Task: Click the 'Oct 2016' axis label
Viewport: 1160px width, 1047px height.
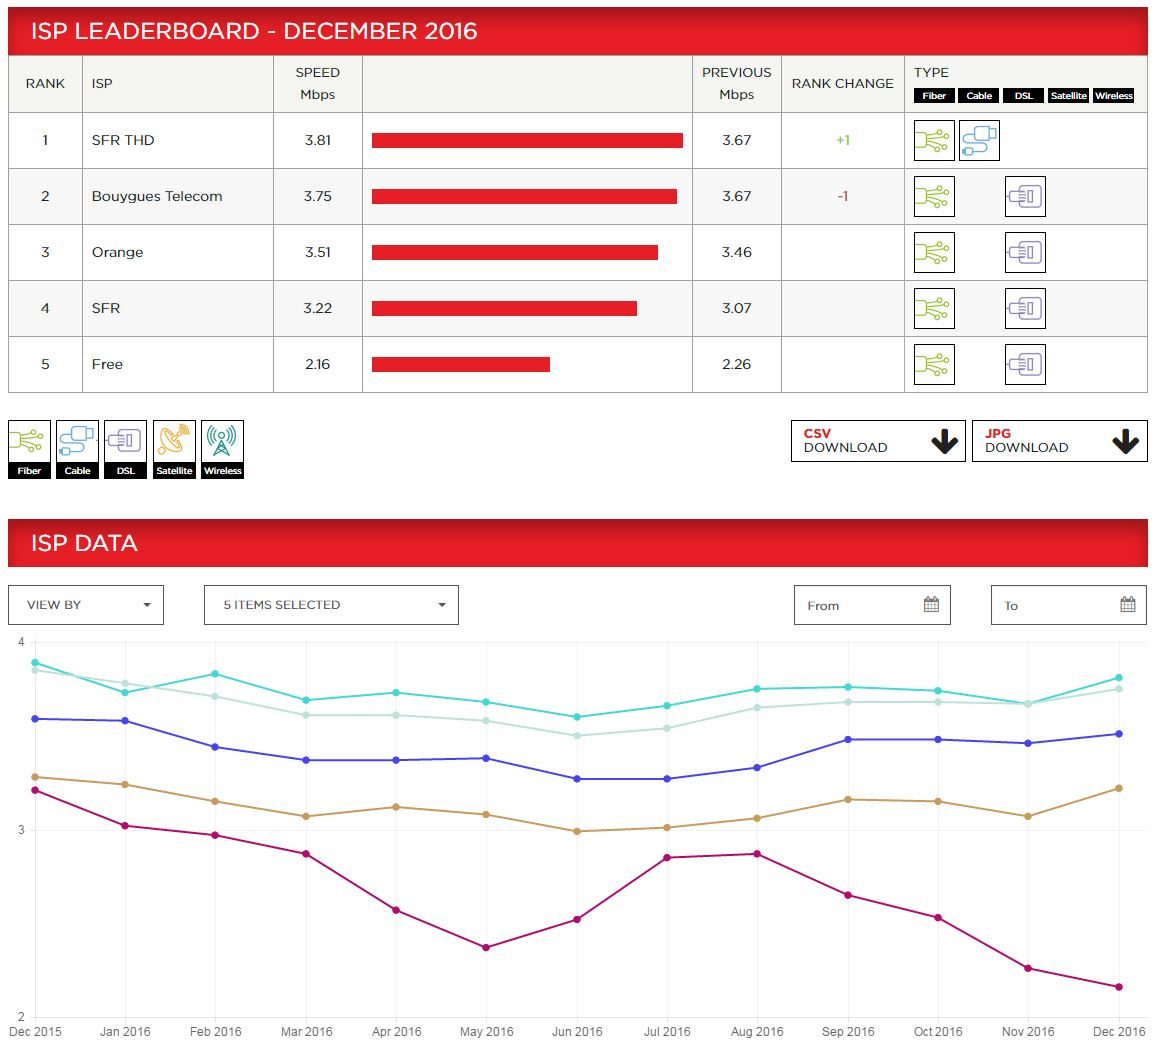Action: coord(938,1031)
